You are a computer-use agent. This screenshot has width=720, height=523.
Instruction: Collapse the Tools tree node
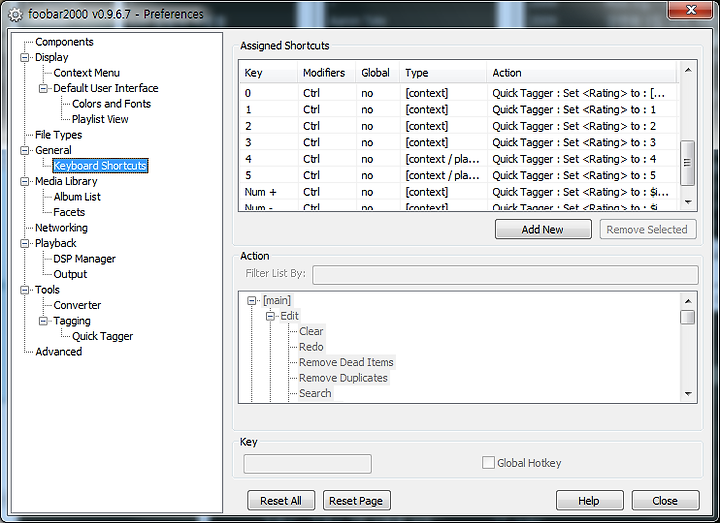24,290
